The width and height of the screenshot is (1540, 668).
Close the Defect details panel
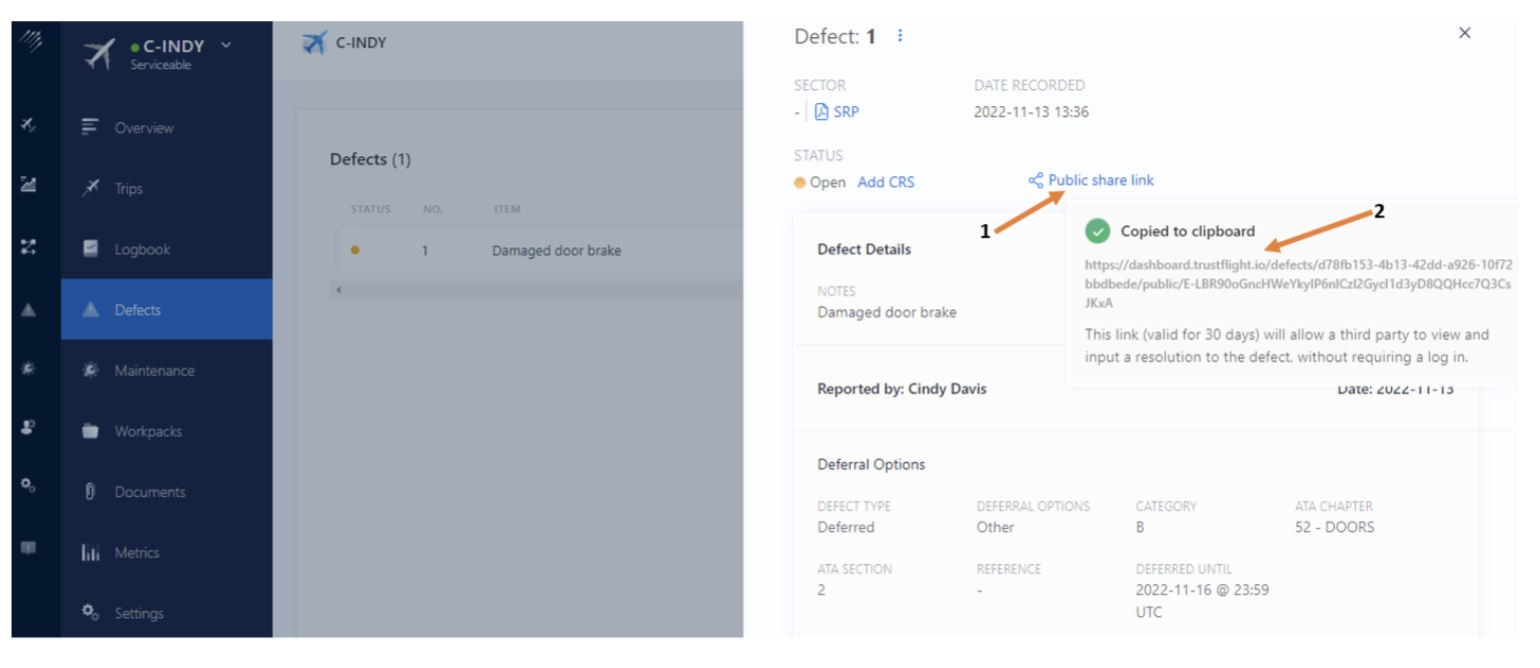tap(1464, 33)
